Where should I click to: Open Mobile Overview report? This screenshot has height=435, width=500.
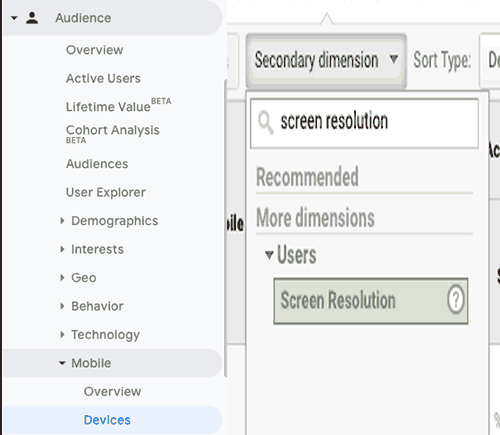112,392
